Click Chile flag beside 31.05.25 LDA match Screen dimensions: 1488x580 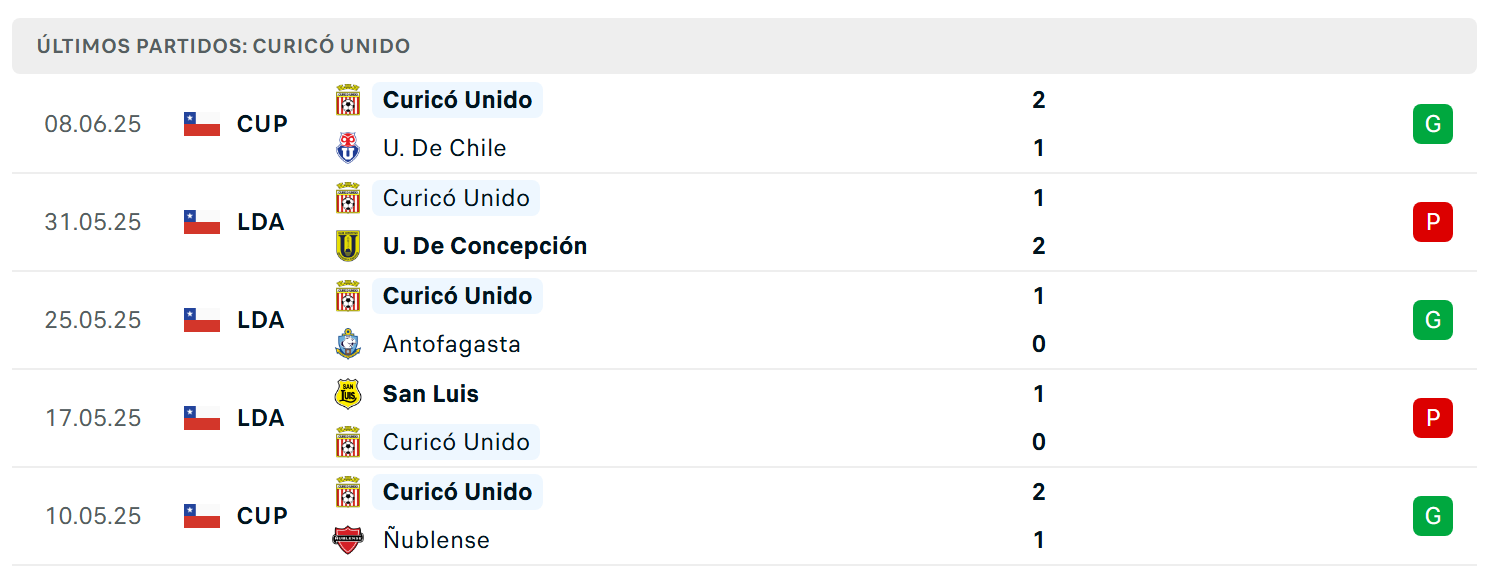[x=202, y=222]
